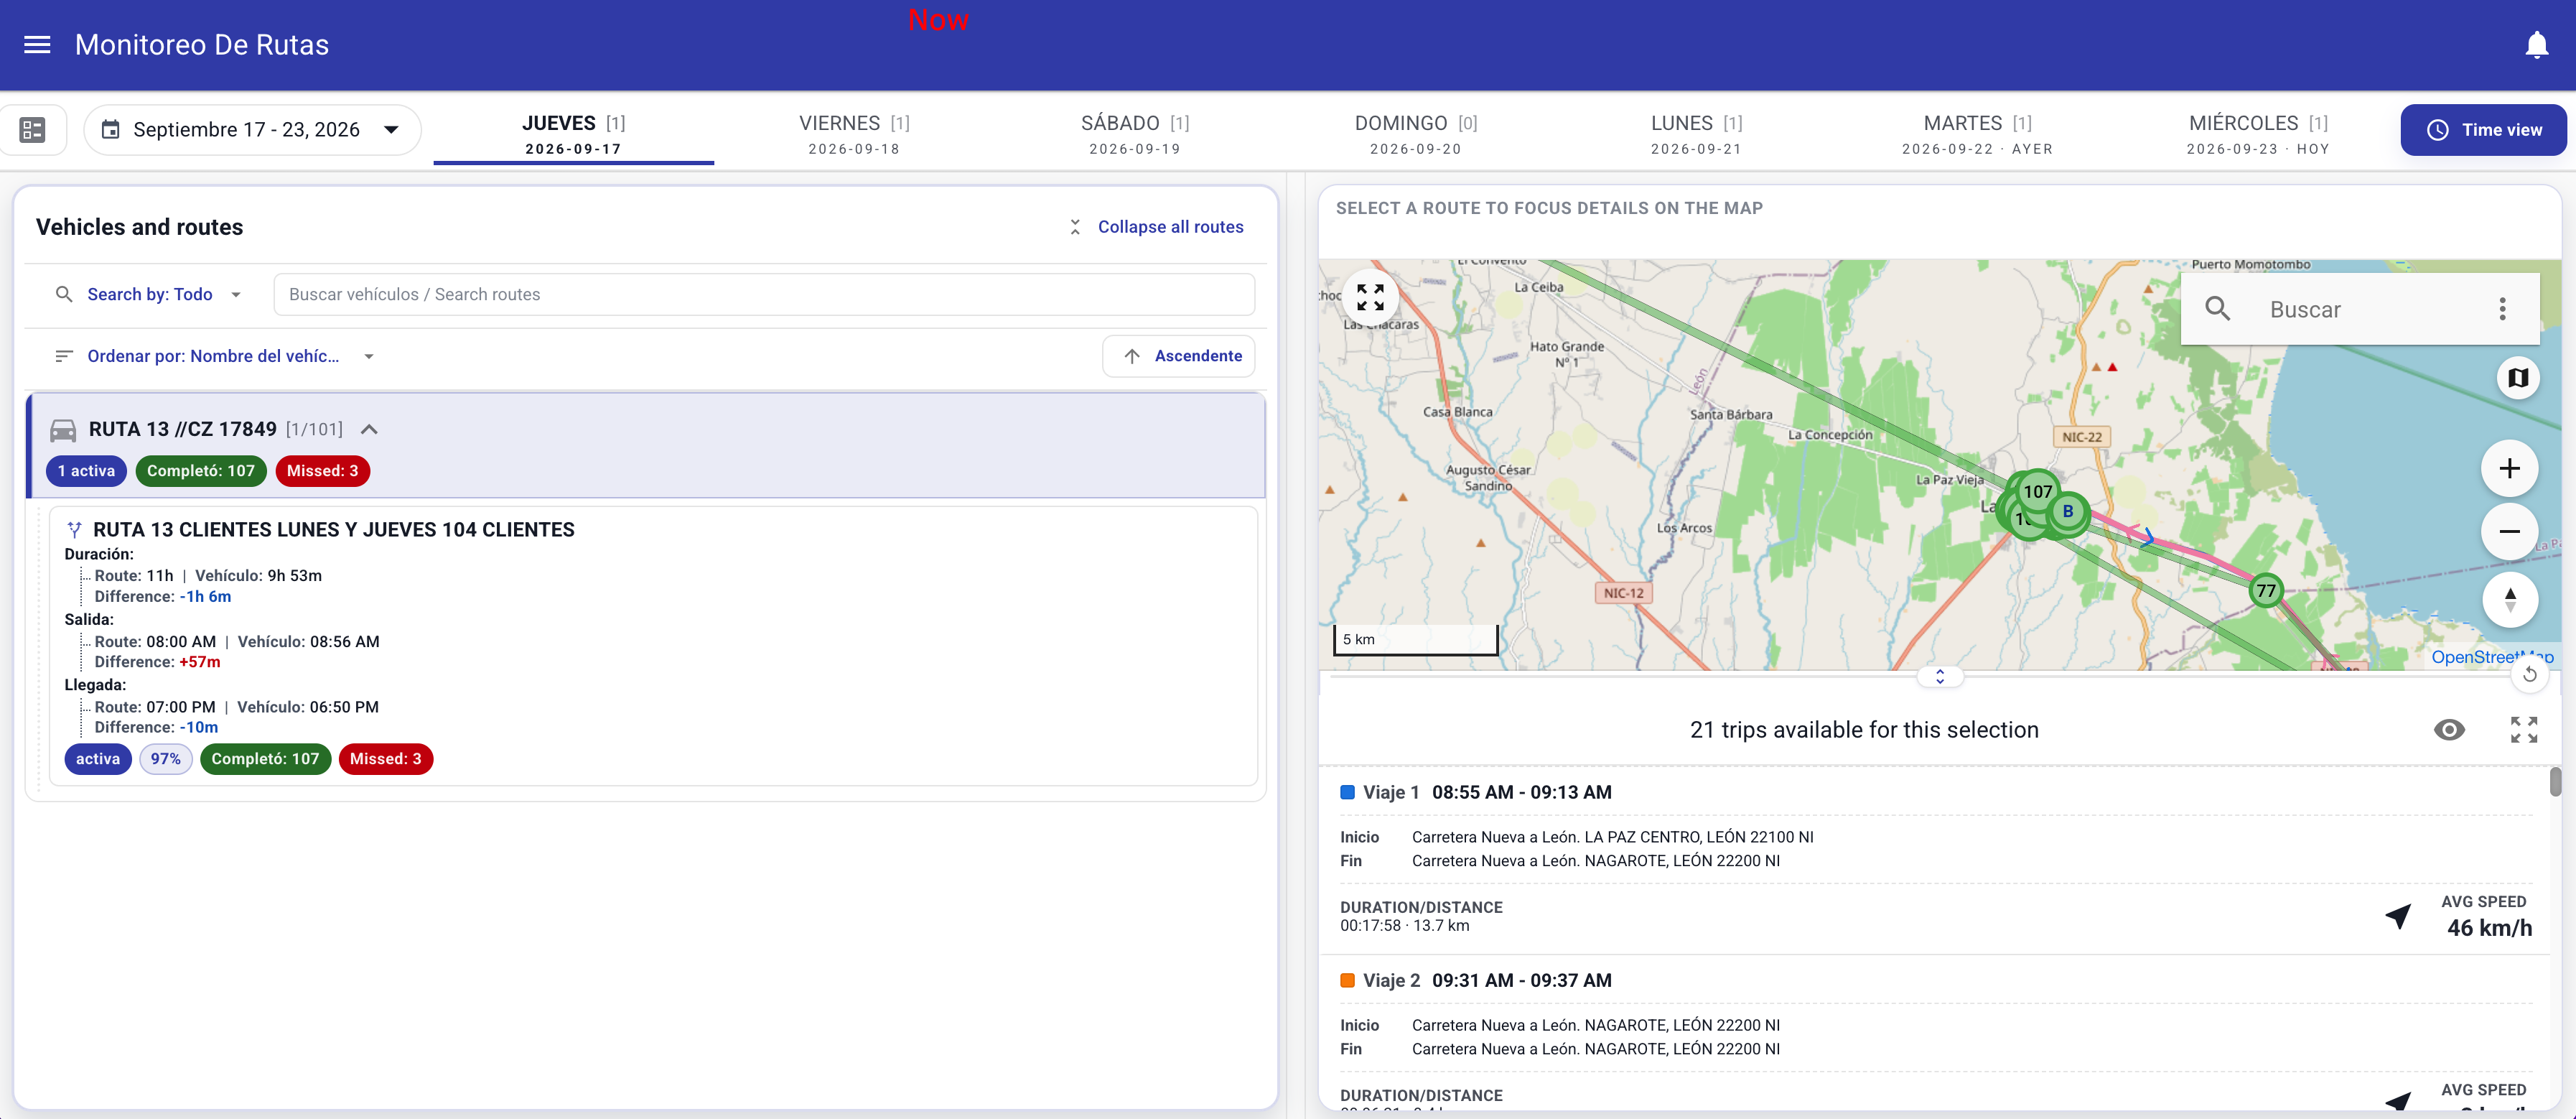Click the RUTA 13 car icon
The height and width of the screenshot is (1119, 2576).
pyautogui.click(x=63, y=430)
